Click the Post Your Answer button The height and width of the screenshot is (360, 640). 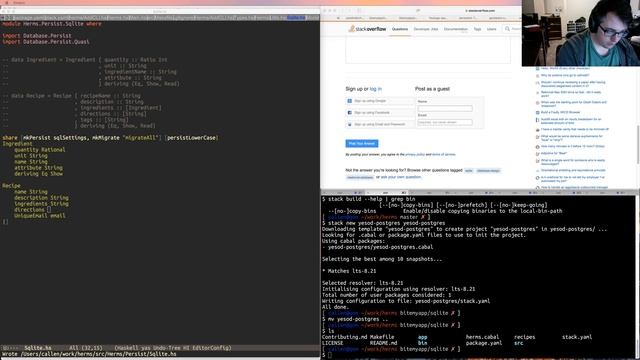[x=362, y=144]
